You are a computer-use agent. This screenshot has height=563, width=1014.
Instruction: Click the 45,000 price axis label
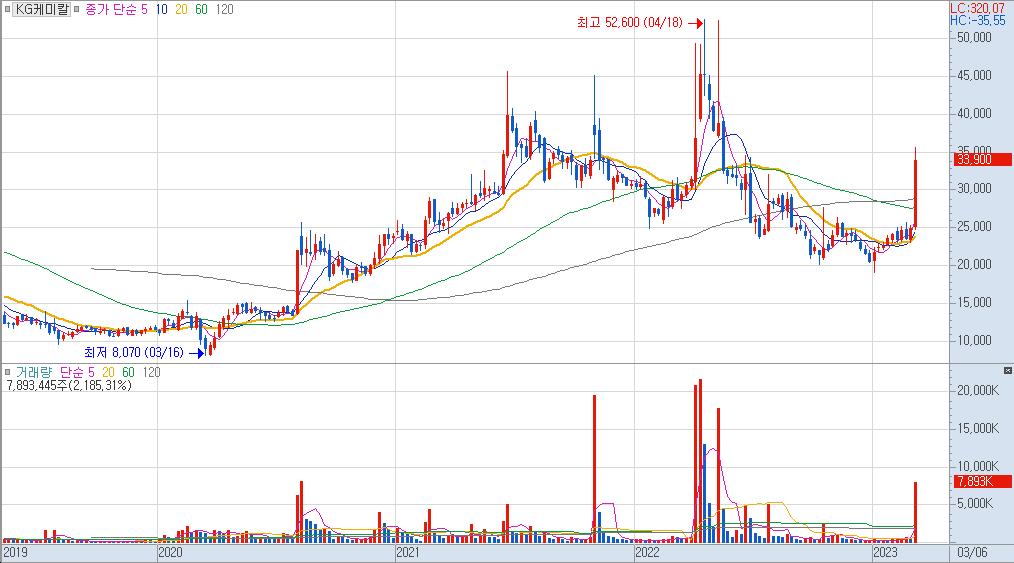[973, 76]
